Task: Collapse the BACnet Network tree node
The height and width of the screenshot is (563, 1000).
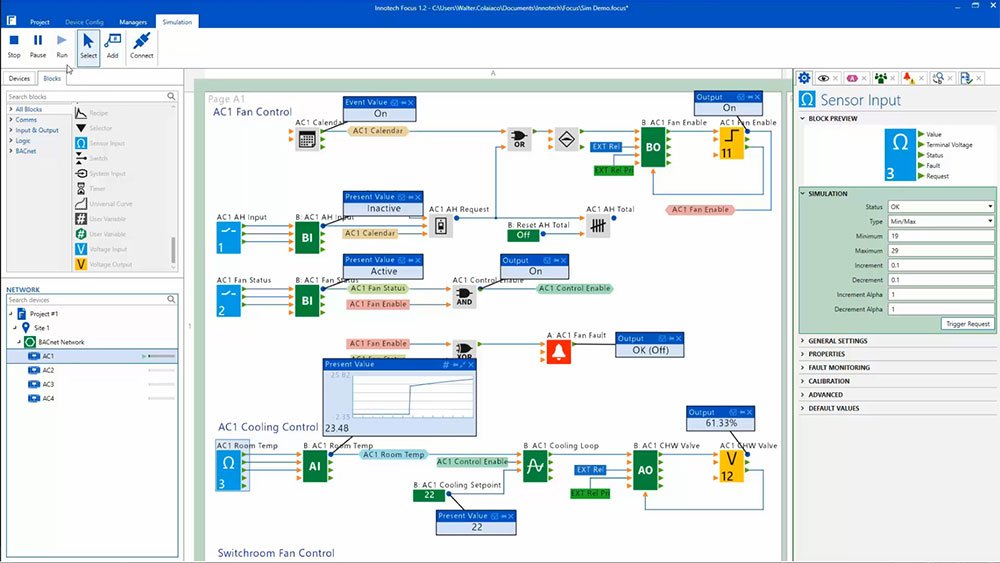Action: click(18, 342)
